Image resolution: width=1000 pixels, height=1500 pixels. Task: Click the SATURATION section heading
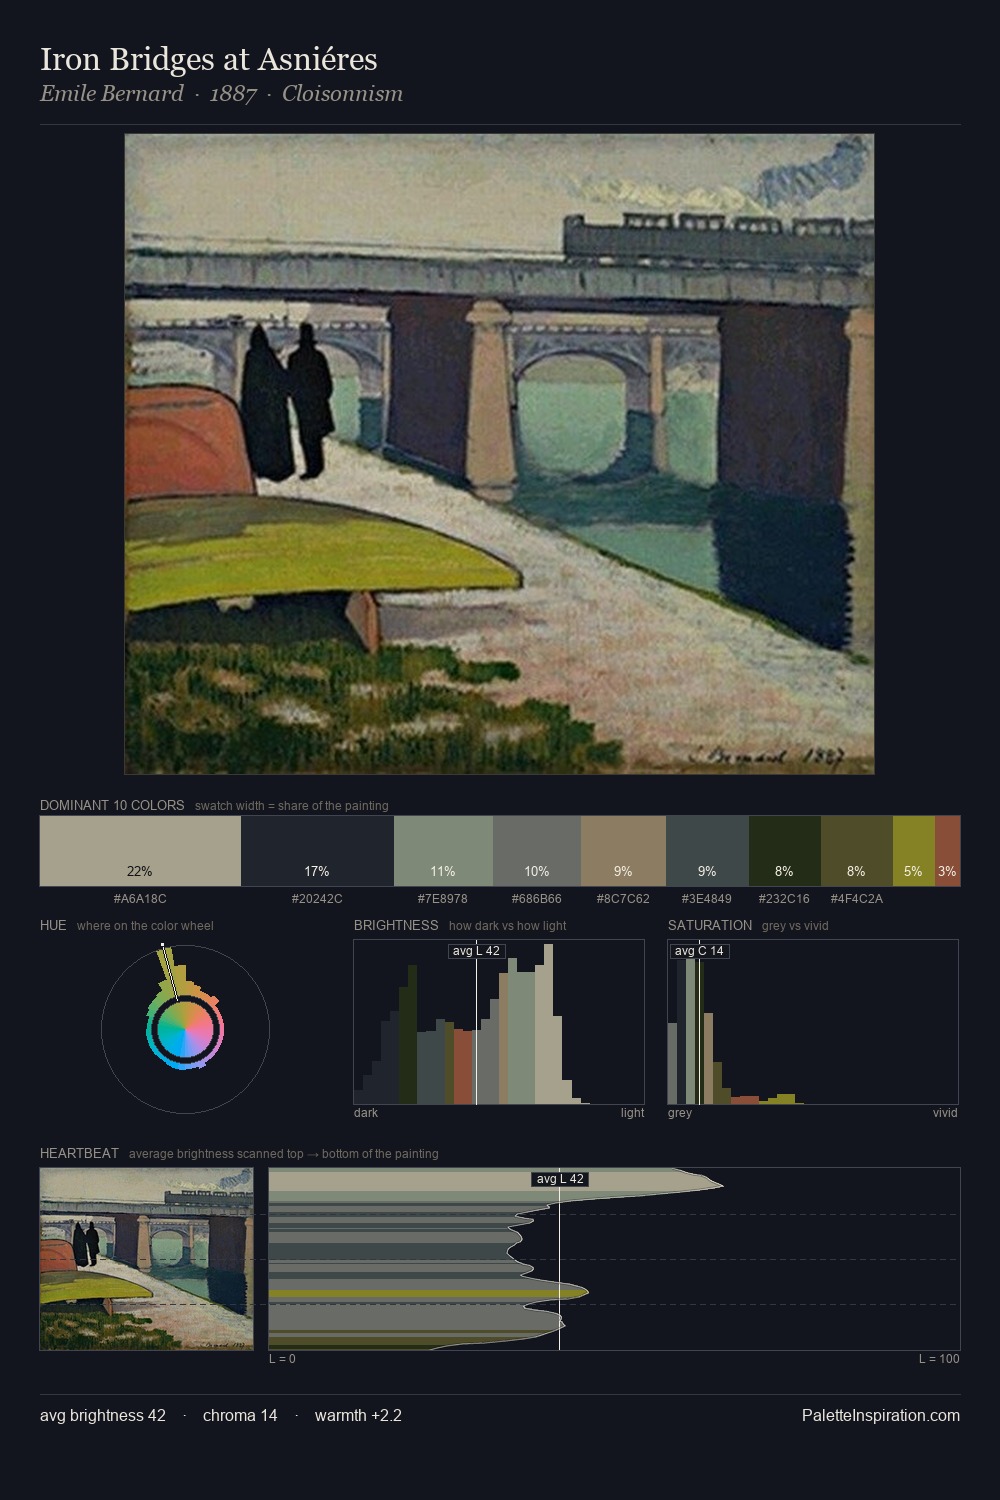click(x=710, y=925)
